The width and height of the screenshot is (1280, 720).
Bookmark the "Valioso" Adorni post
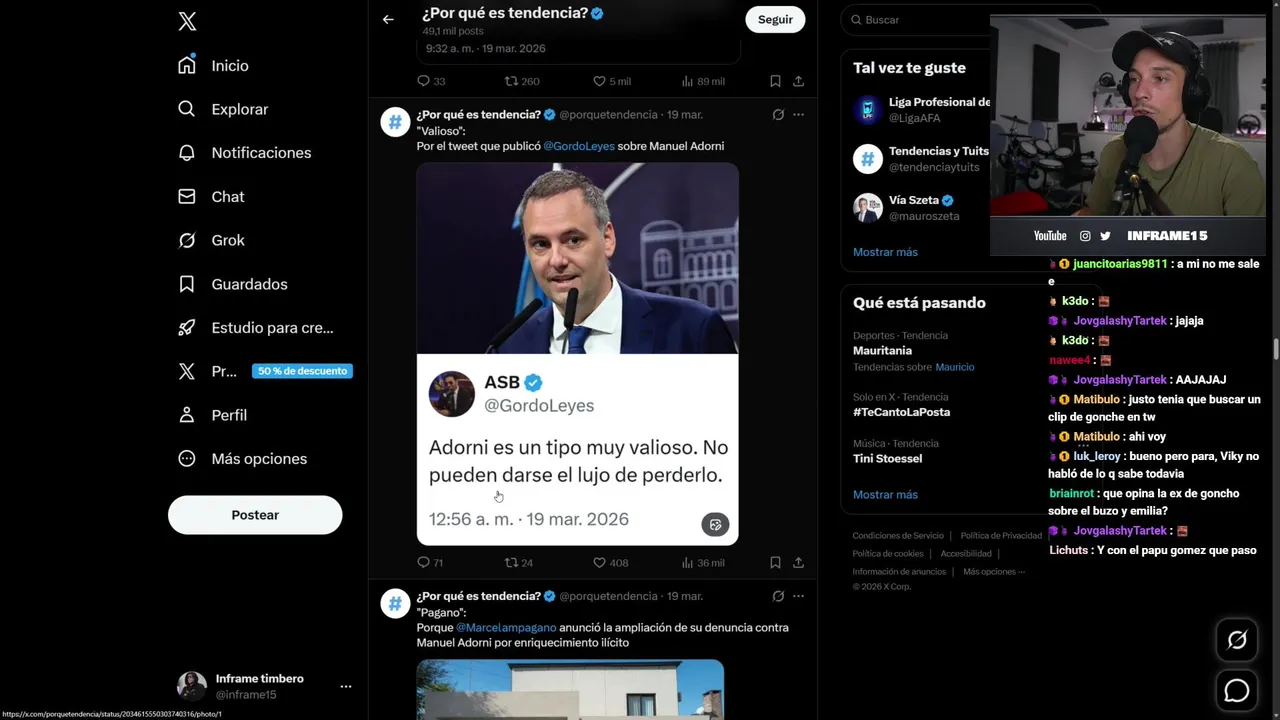[775, 563]
